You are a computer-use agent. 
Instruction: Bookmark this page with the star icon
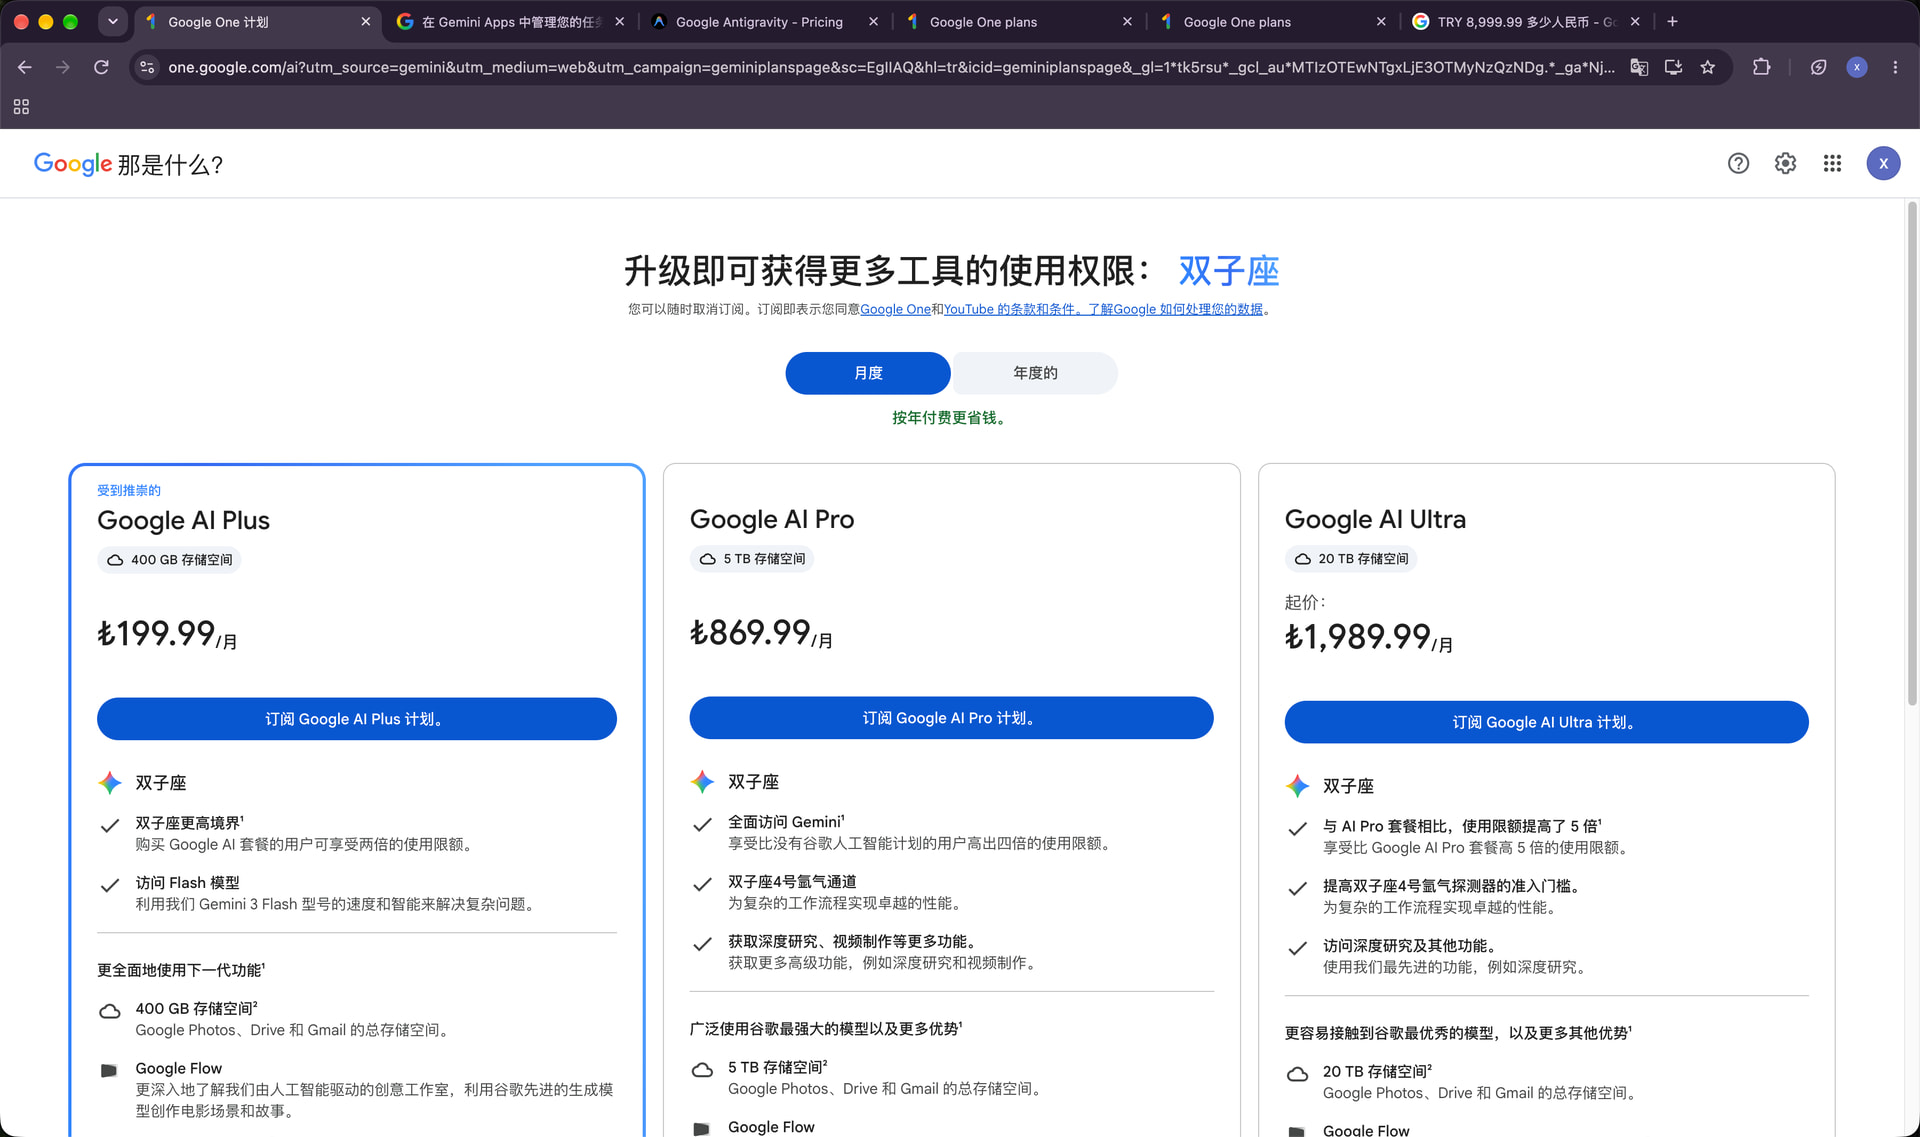[1708, 67]
